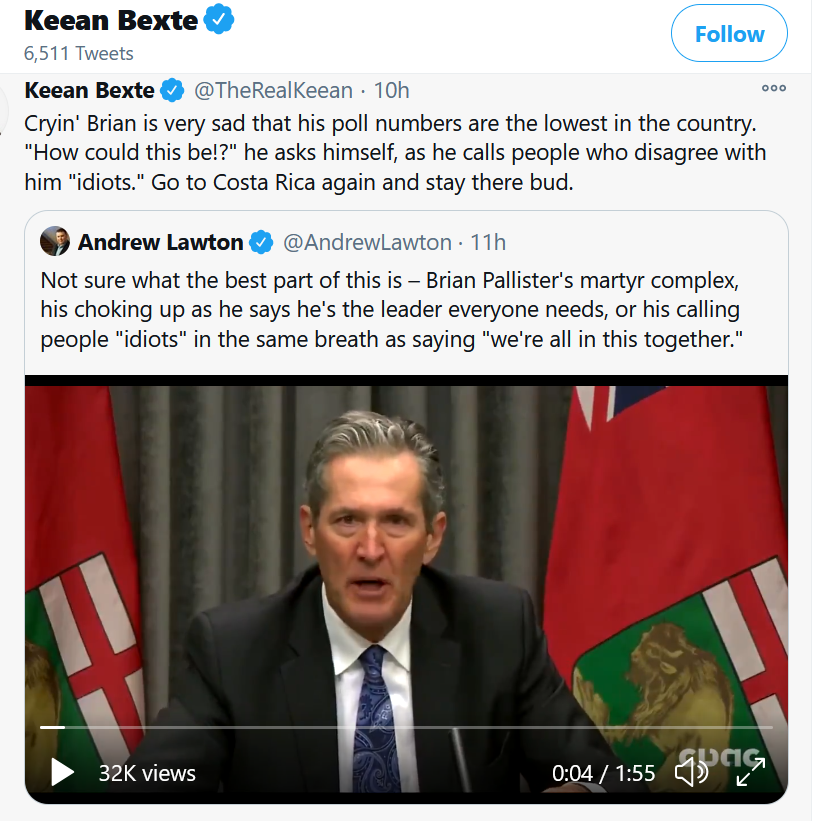Click the verified badge beside the header name
Viewport: 820px width, 821px height.
[x=219, y=19]
